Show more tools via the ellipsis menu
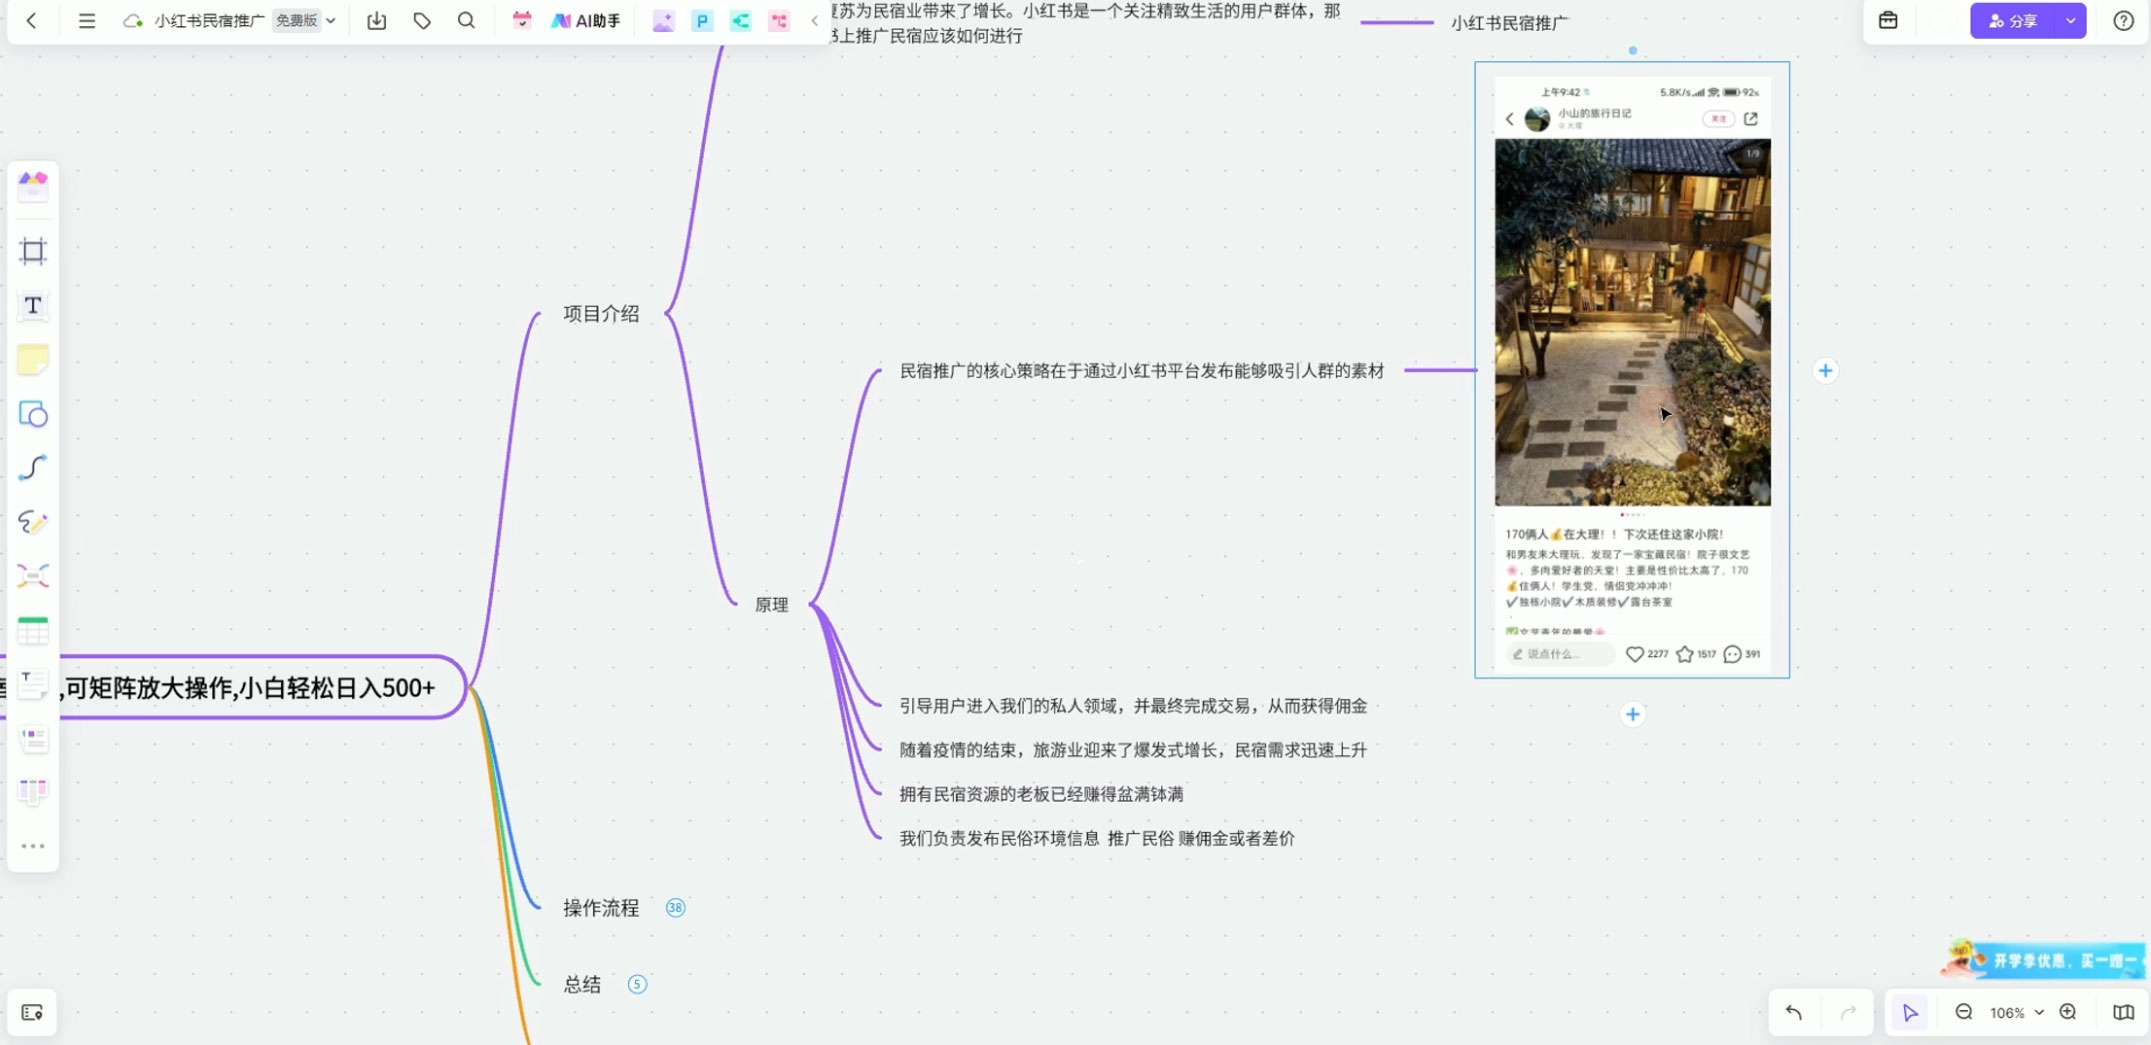2151x1045 pixels. (x=33, y=845)
